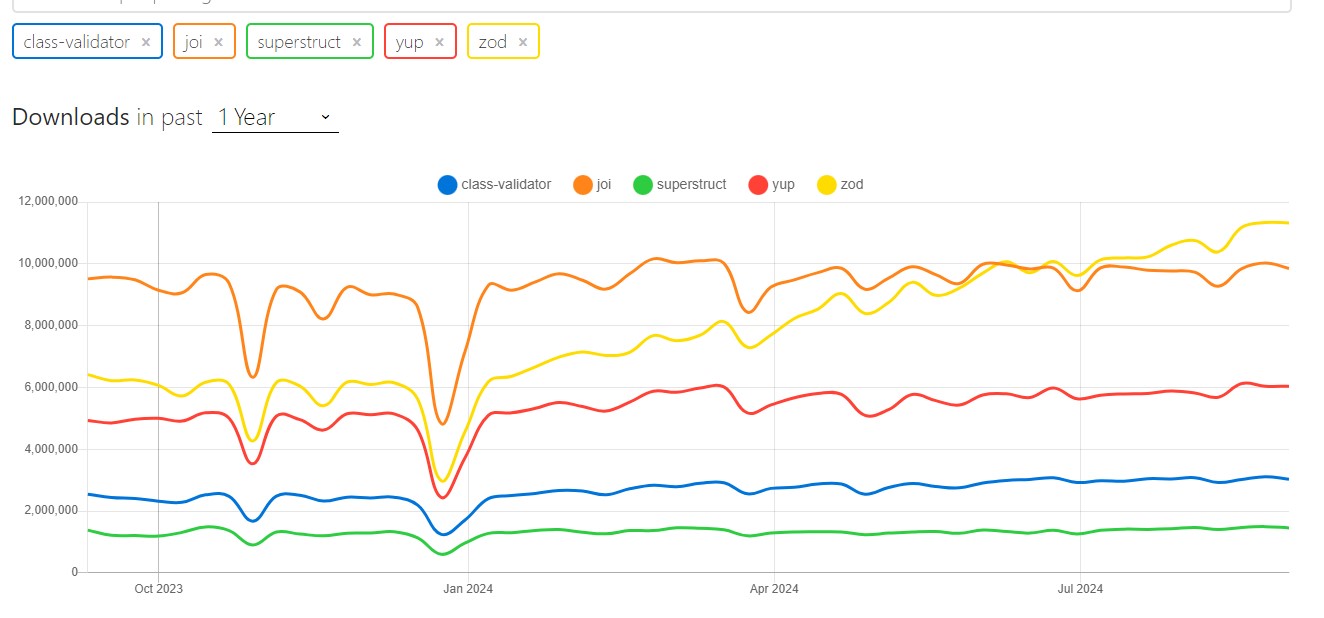Click the Jul 2024 axis label

pos(1080,589)
